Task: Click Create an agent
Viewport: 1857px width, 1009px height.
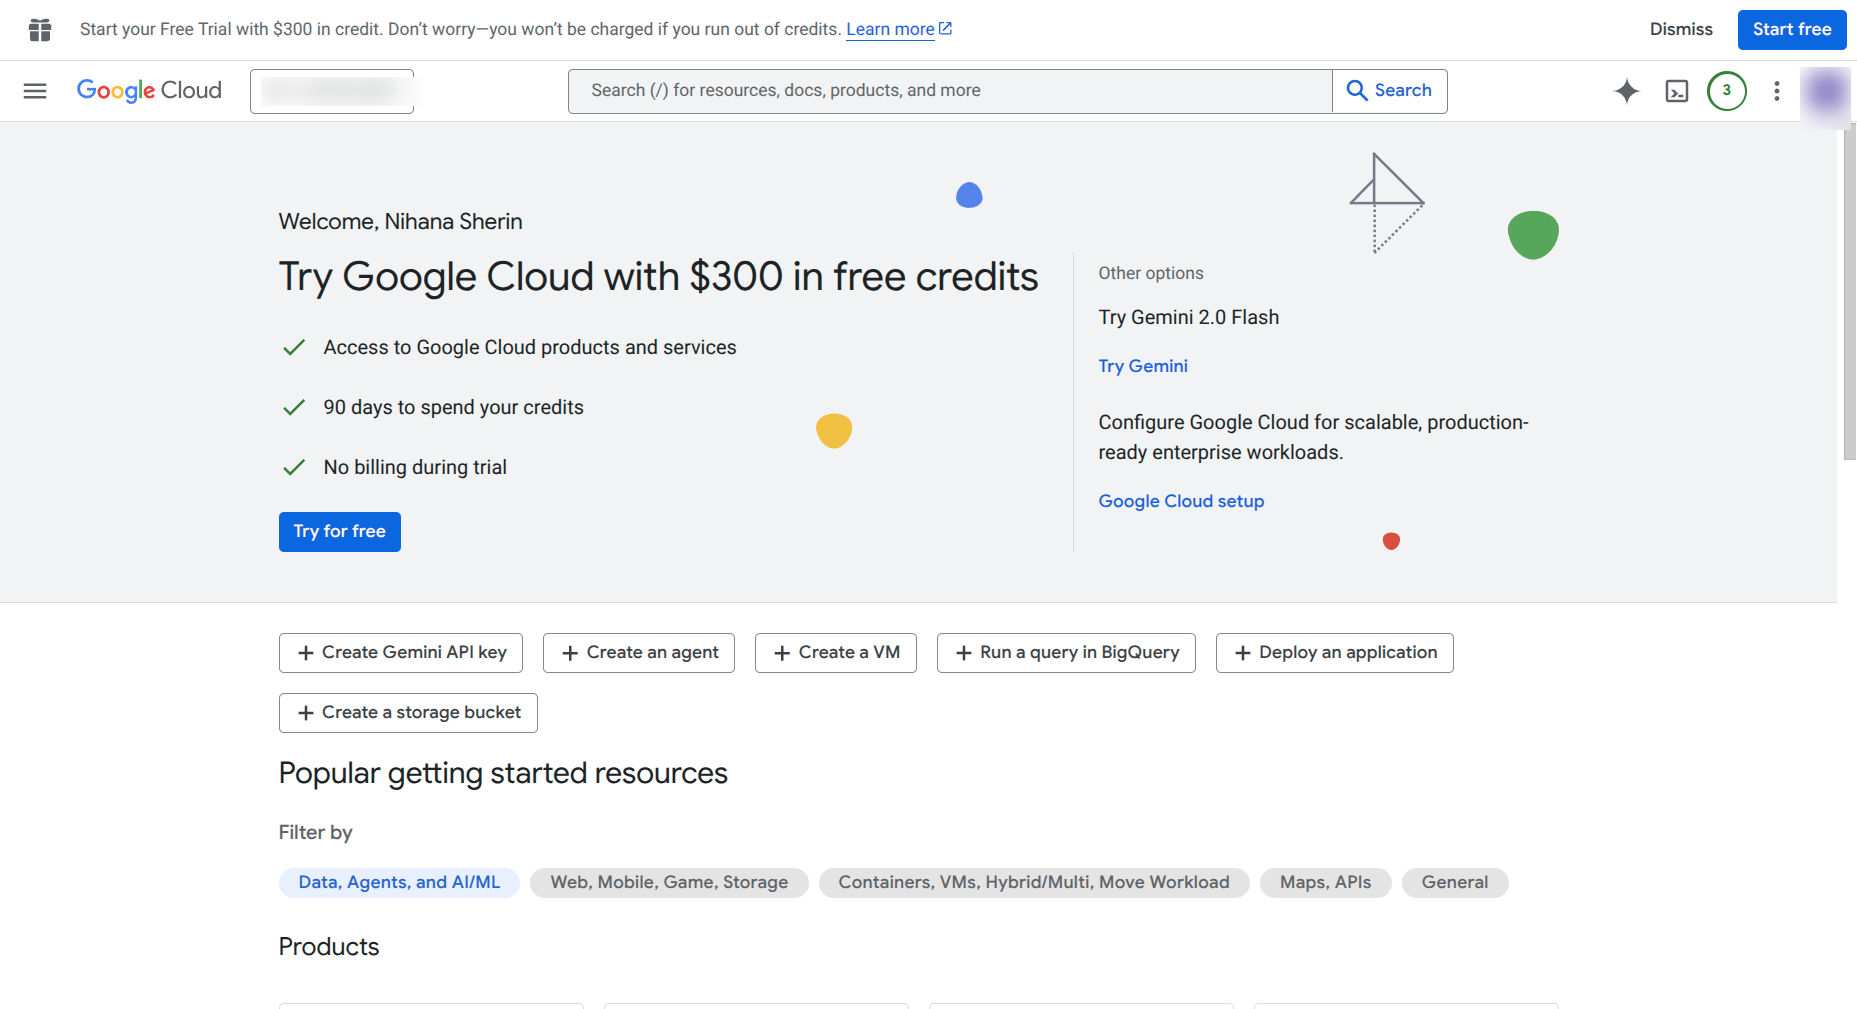Action: tap(639, 653)
